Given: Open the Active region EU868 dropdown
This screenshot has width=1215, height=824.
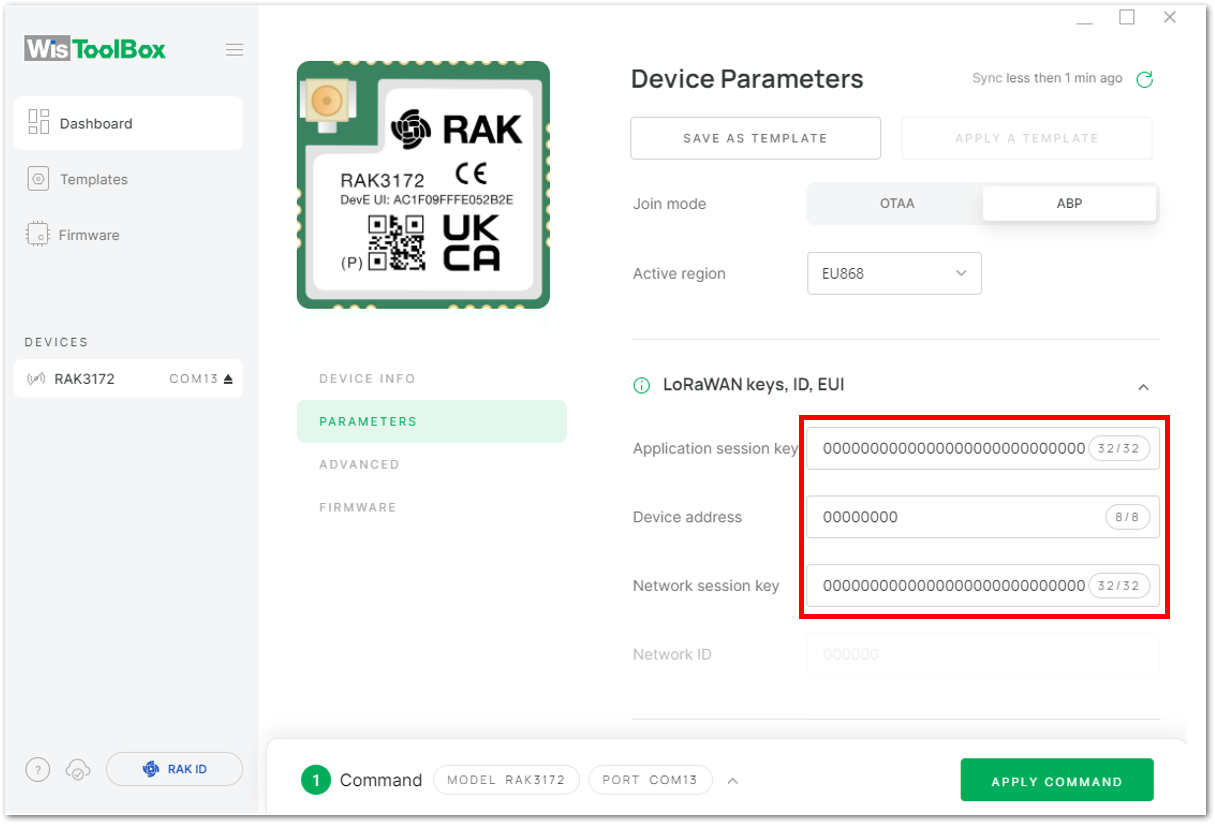Looking at the screenshot, I should pos(894,273).
